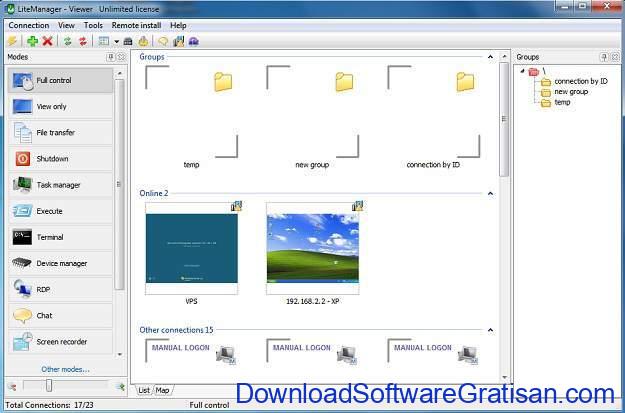The image size is (625, 413).
Task: Open the Tools menu
Action: [93, 25]
